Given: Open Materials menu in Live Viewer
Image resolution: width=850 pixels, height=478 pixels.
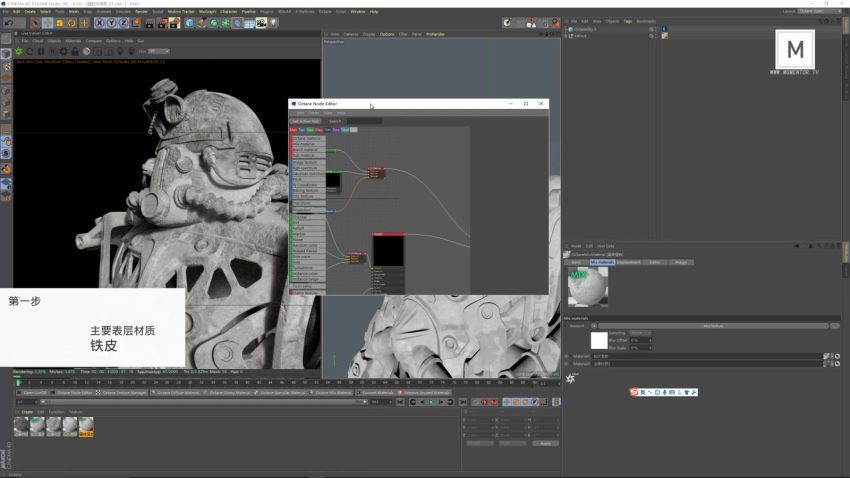Looking at the screenshot, I should click(73, 41).
